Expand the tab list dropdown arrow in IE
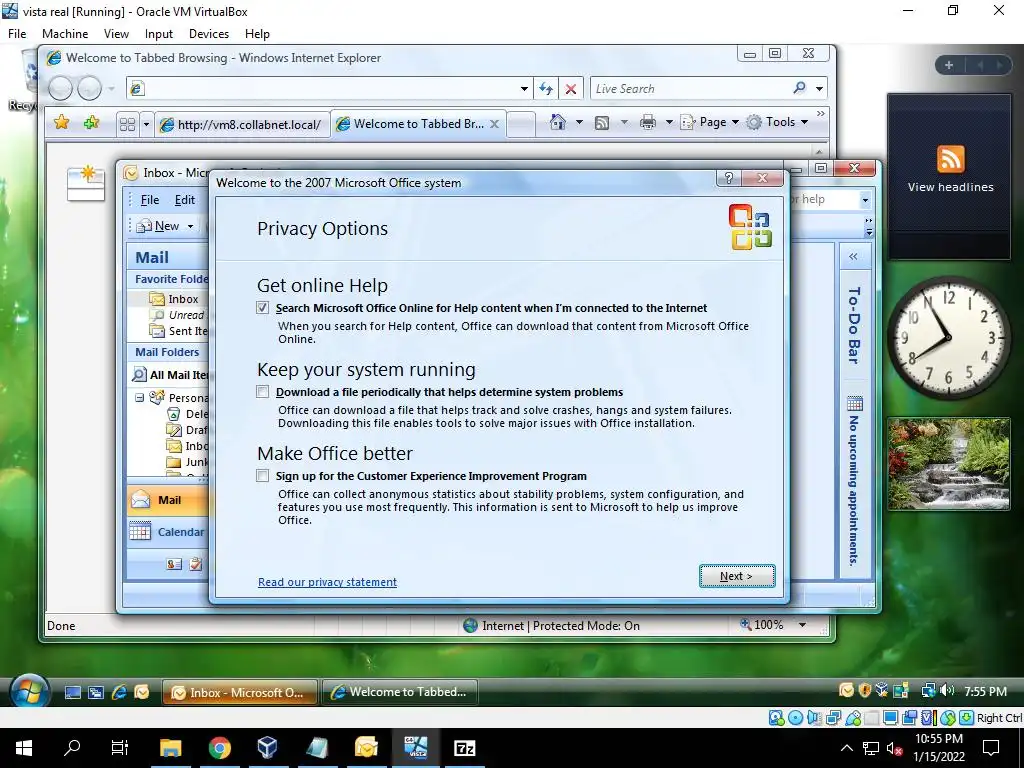This screenshot has height=768, width=1024. pos(146,124)
